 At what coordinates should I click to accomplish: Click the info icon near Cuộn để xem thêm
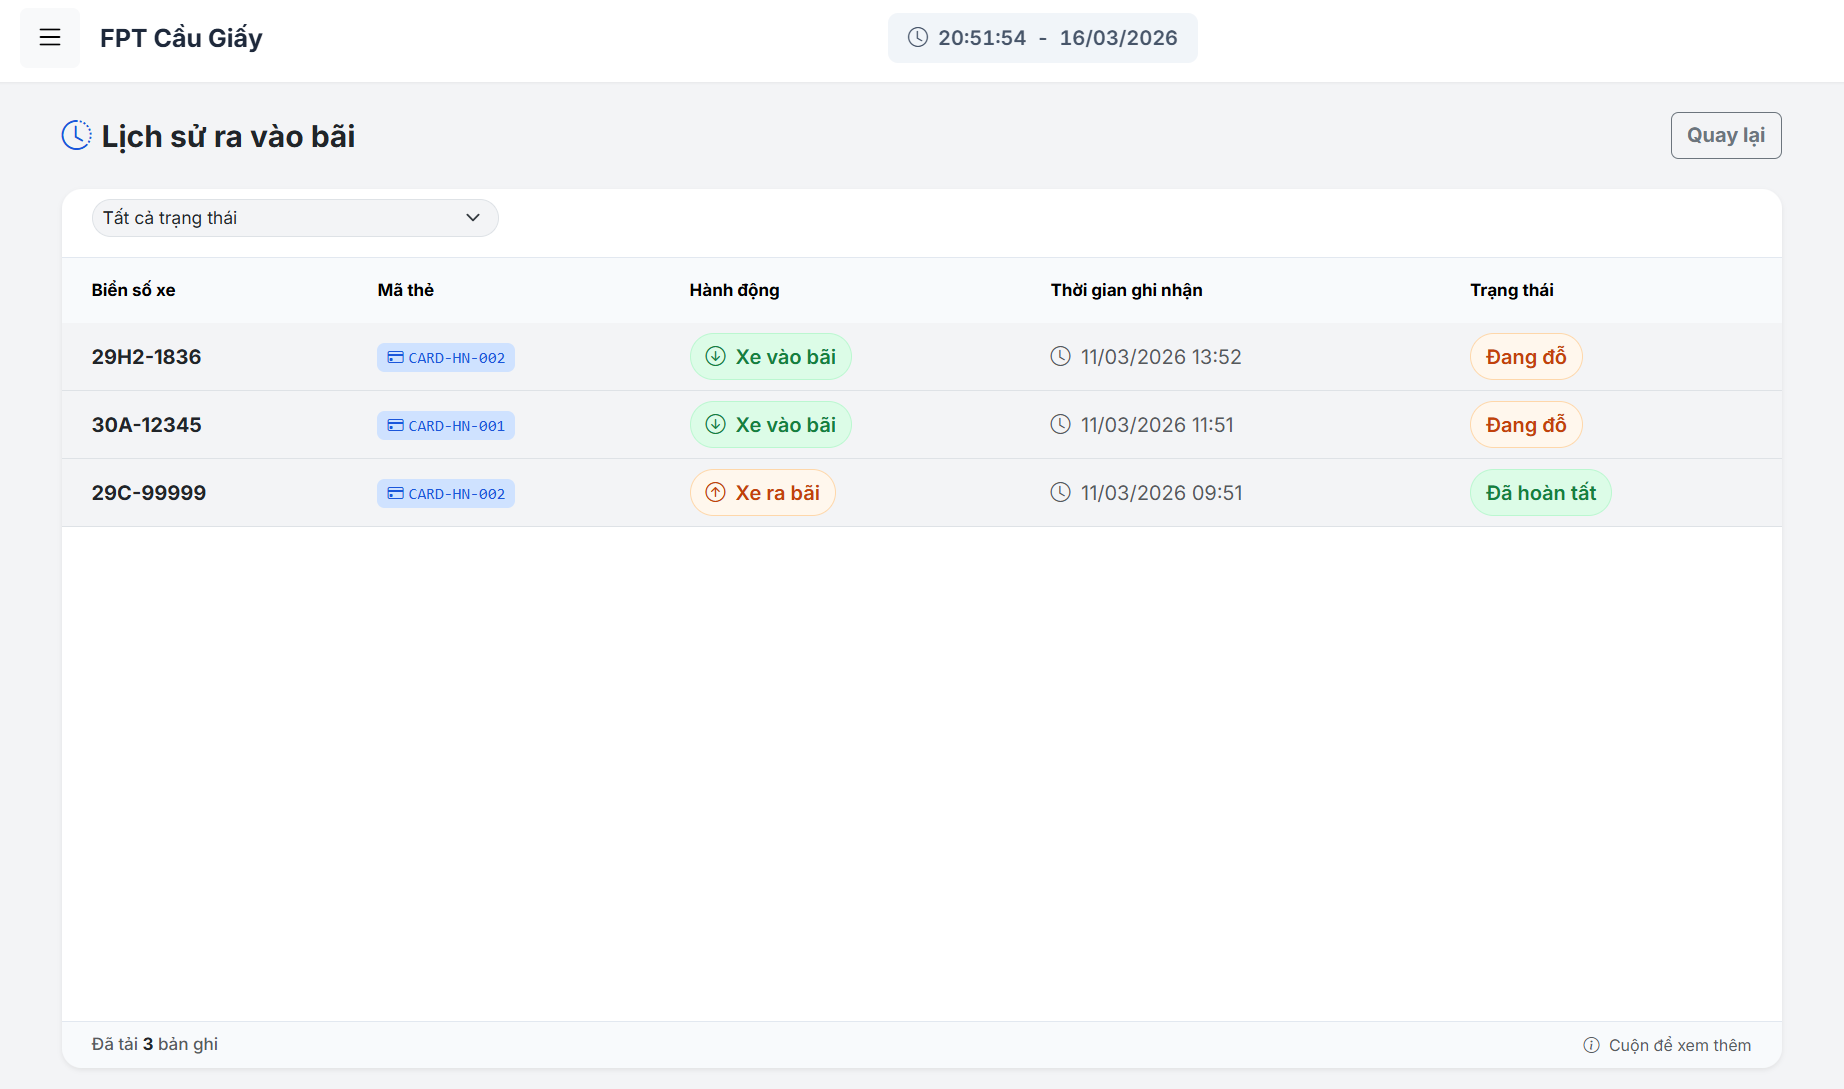[x=1591, y=1045]
